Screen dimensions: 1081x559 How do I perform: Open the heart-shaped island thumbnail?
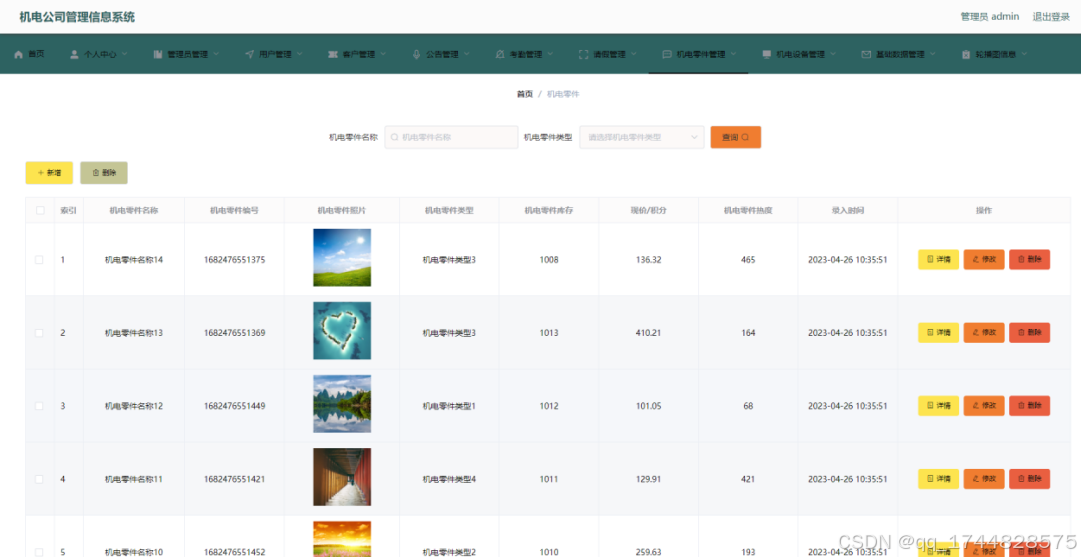342,331
